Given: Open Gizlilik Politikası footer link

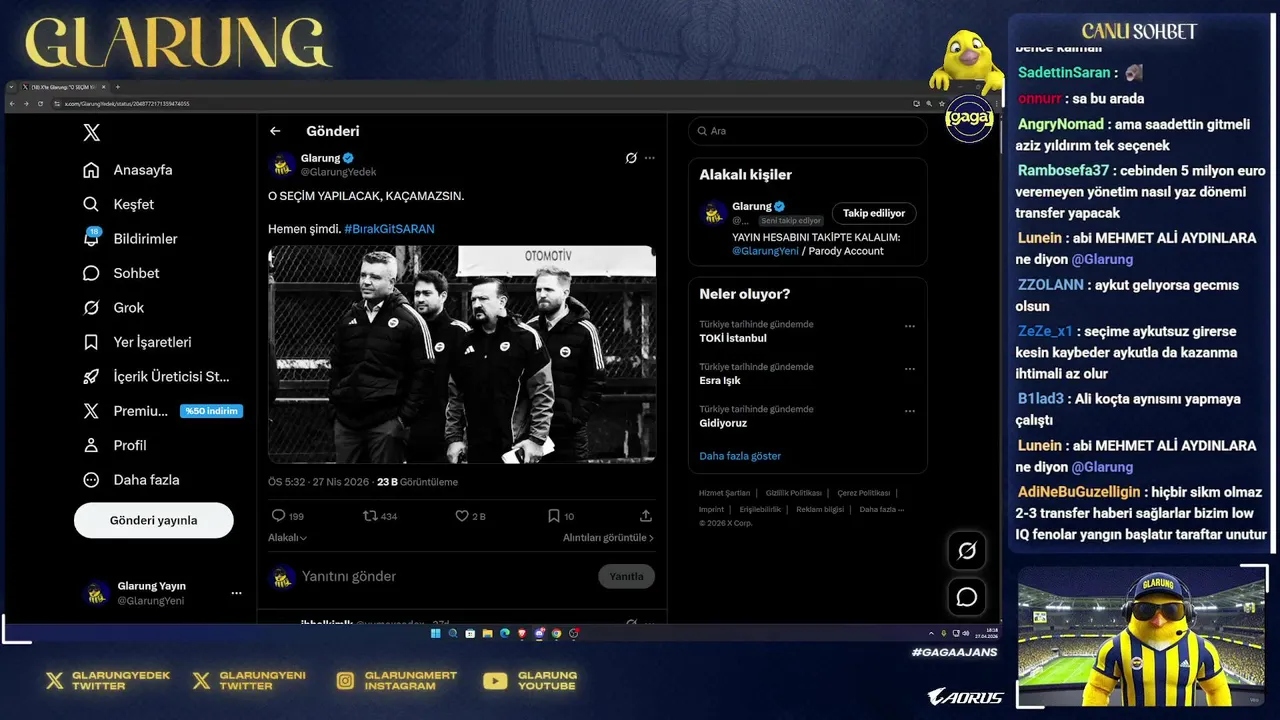Looking at the screenshot, I should click(794, 493).
